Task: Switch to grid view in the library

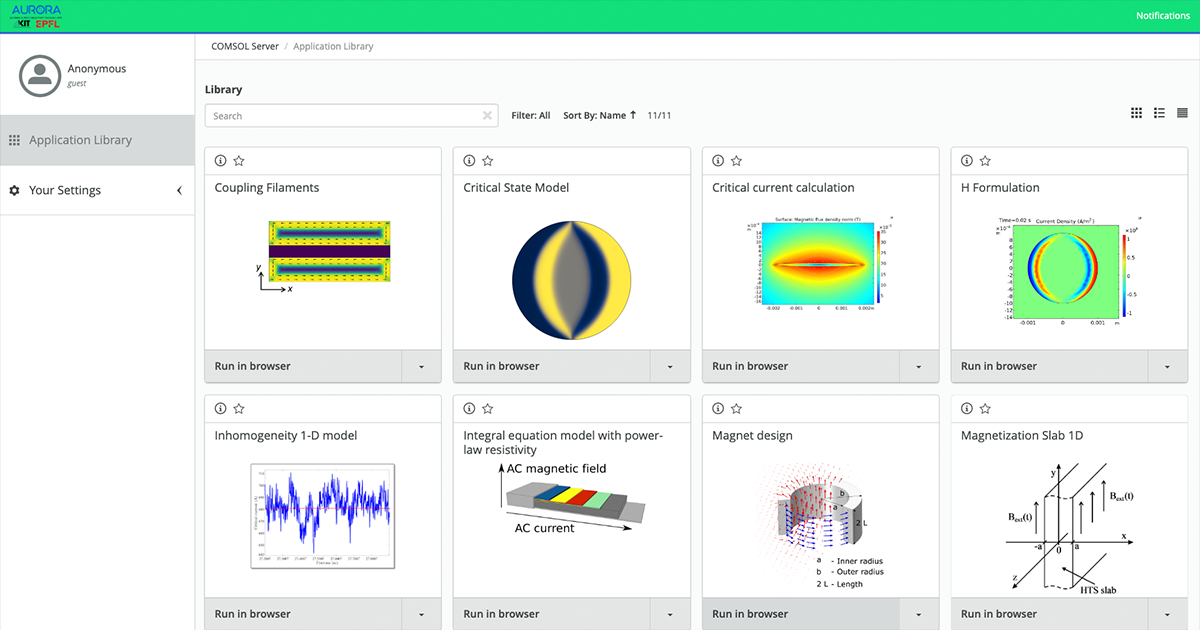Action: (x=1136, y=112)
